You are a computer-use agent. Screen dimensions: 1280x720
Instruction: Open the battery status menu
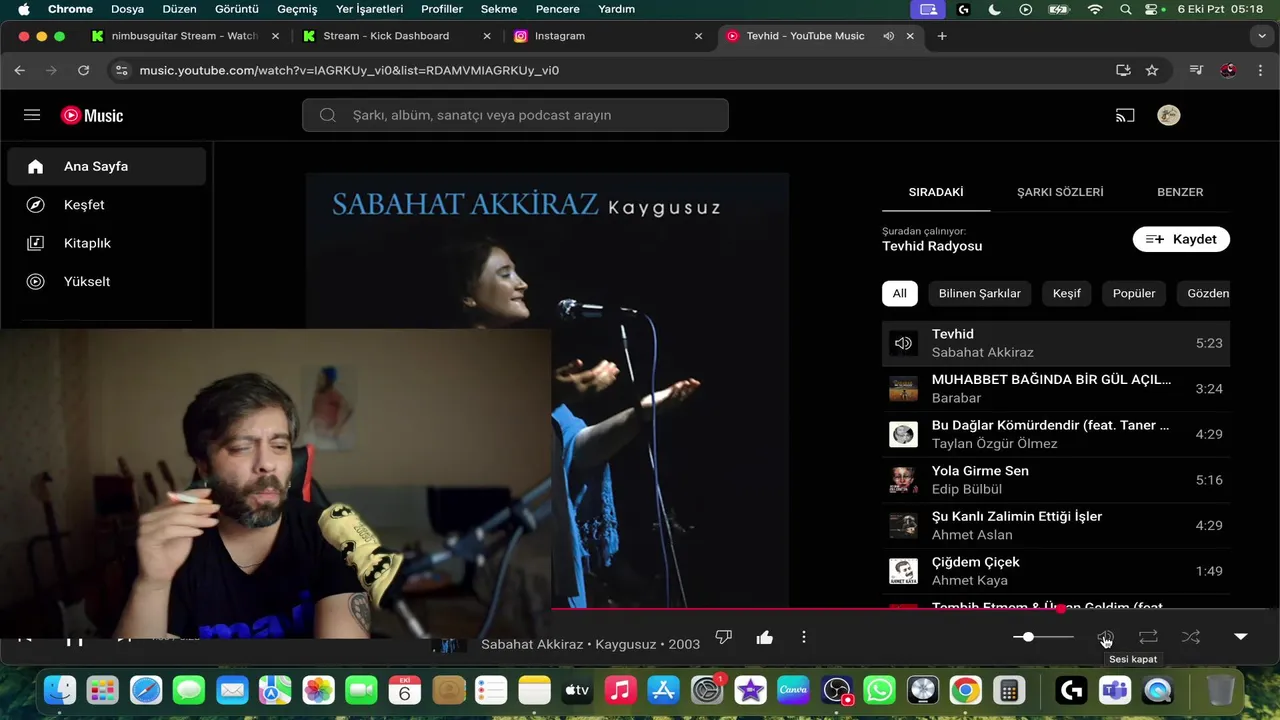tap(1059, 9)
